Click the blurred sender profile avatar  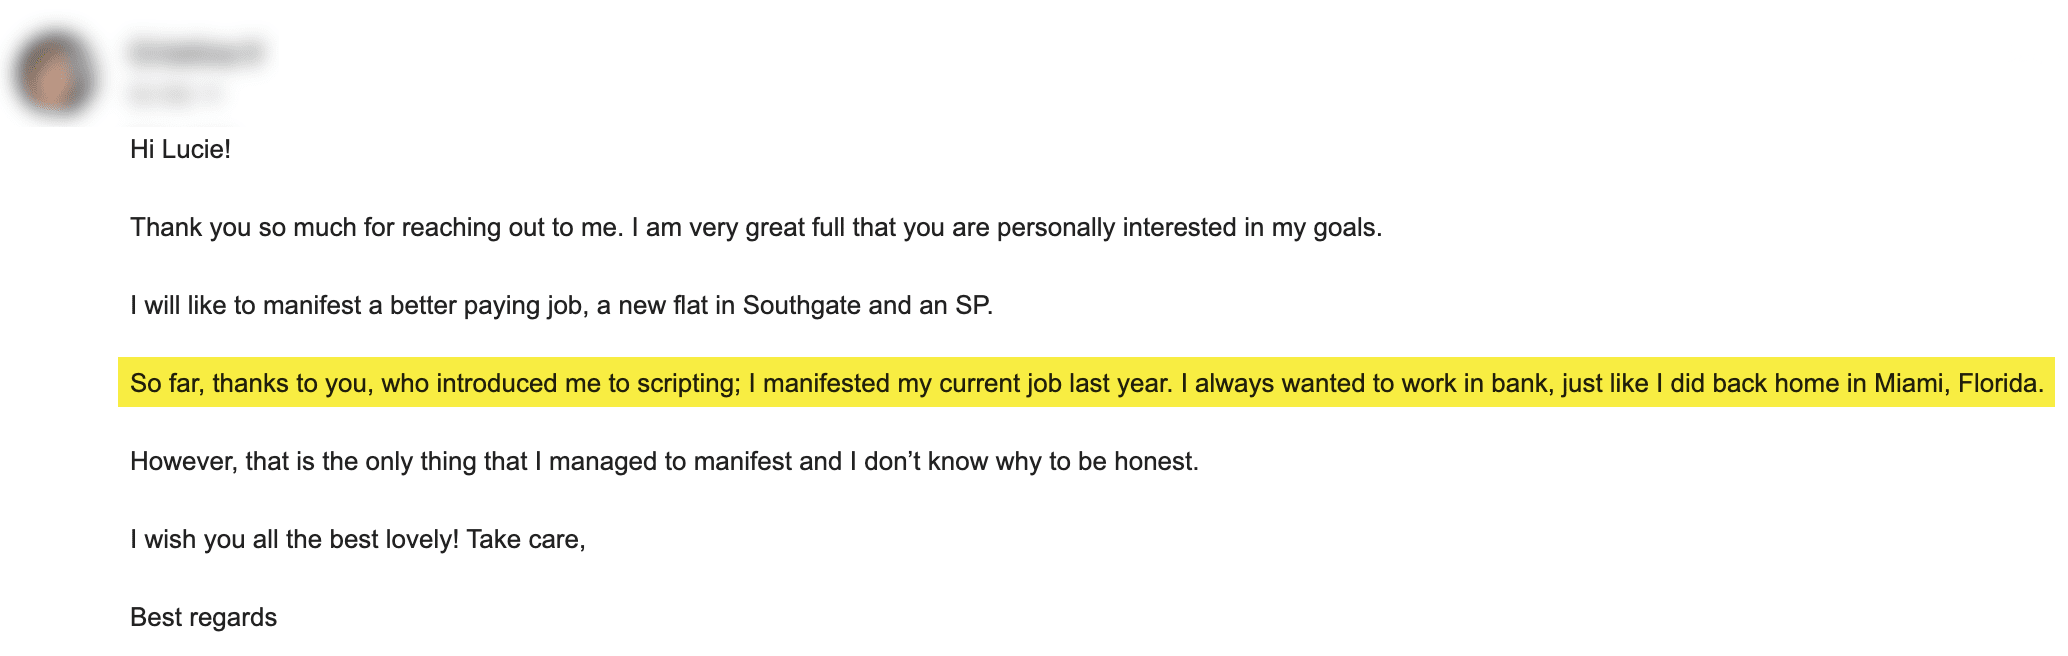click(x=54, y=73)
